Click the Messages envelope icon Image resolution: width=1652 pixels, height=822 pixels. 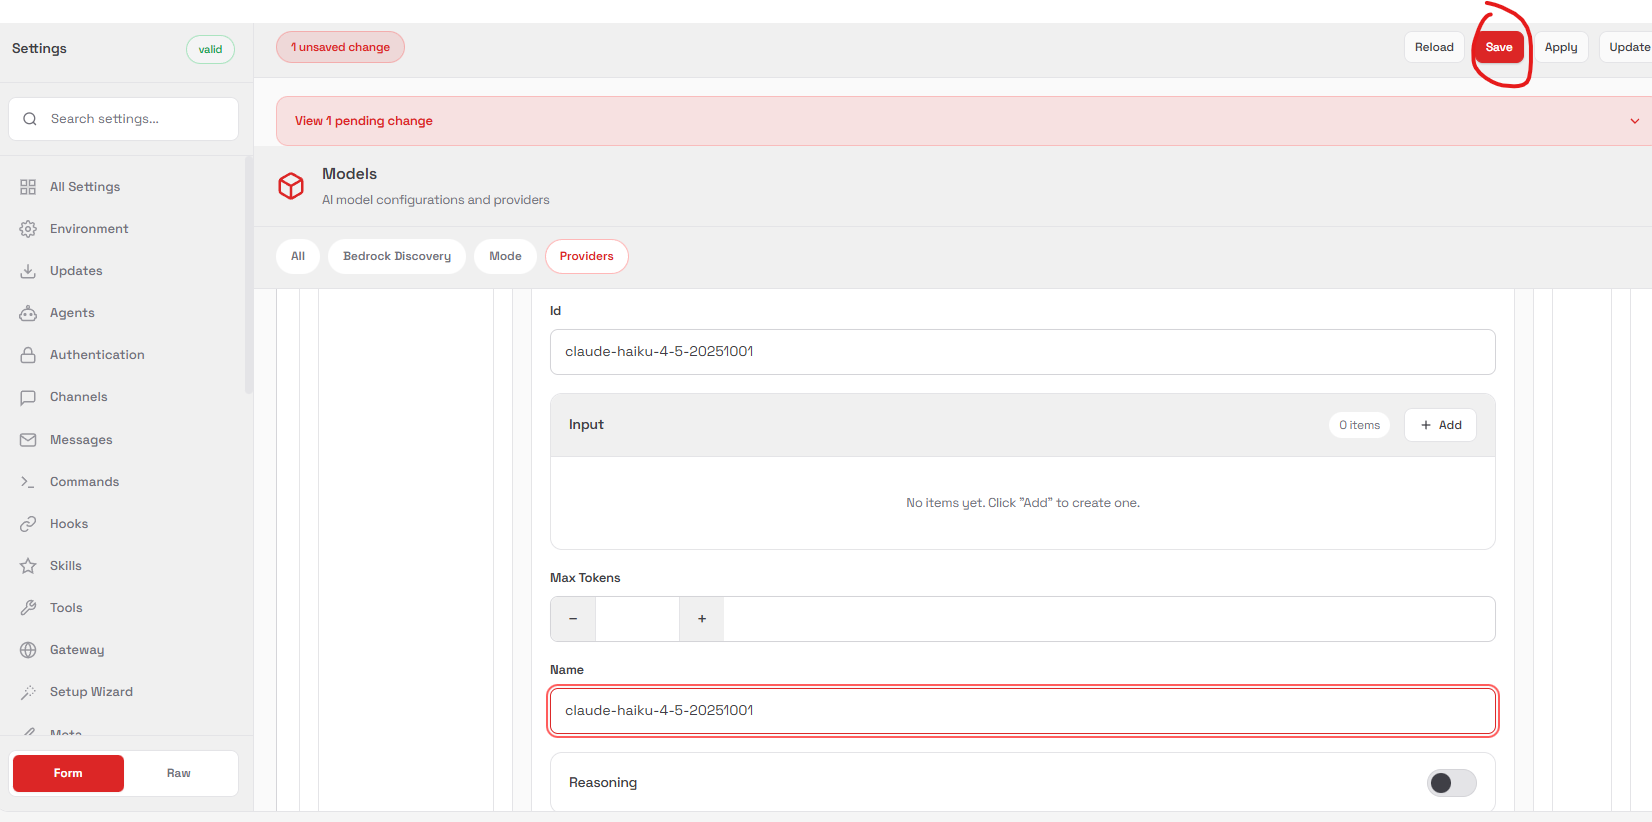click(x=28, y=440)
